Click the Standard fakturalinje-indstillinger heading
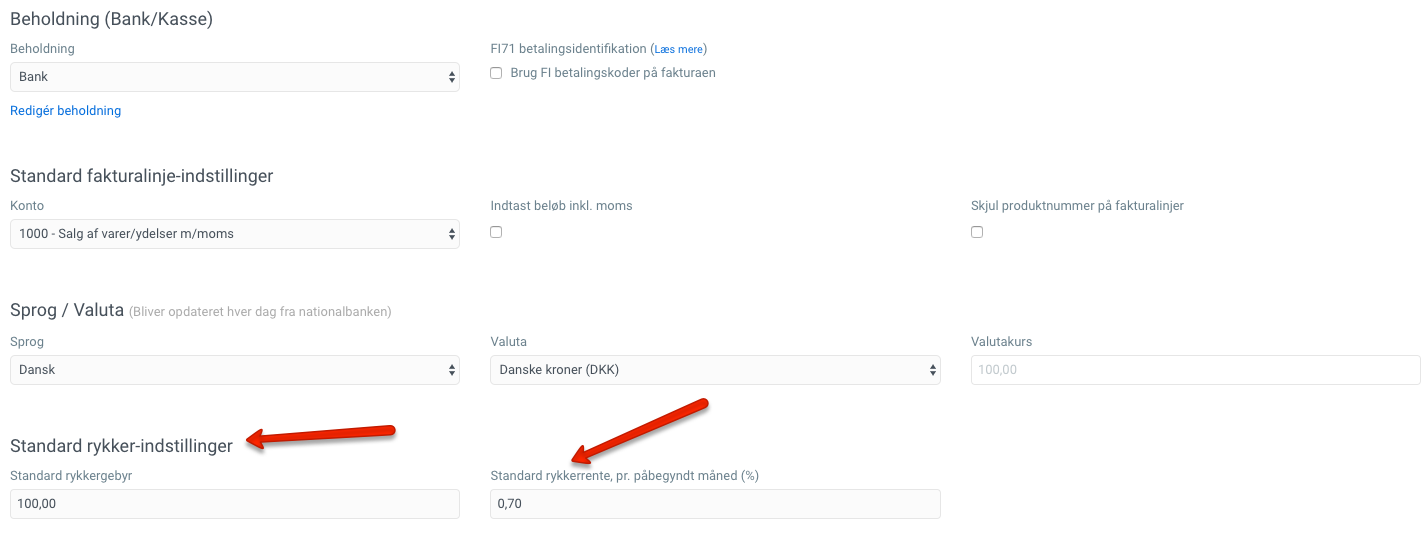 pyautogui.click(x=141, y=176)
